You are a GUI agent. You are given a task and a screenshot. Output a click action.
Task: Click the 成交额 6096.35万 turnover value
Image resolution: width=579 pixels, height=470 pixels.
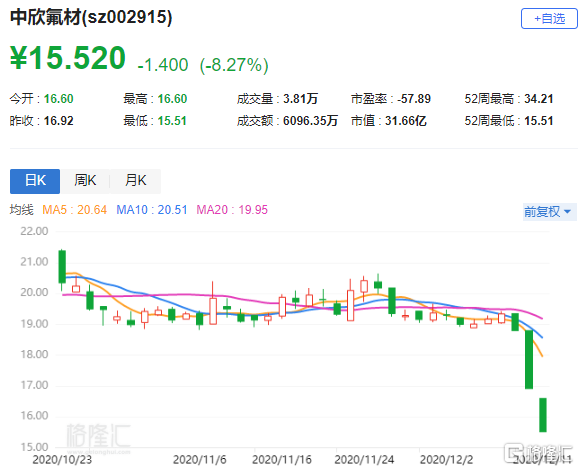[x=287, y=121]
